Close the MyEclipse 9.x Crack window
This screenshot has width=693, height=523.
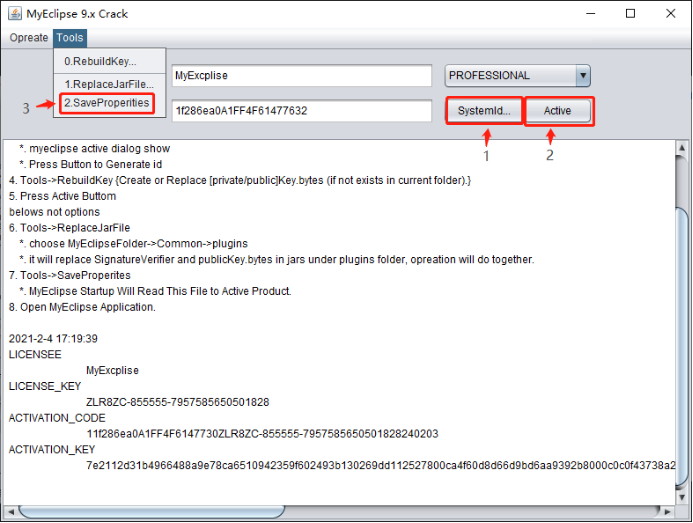(x=670, y=14)
